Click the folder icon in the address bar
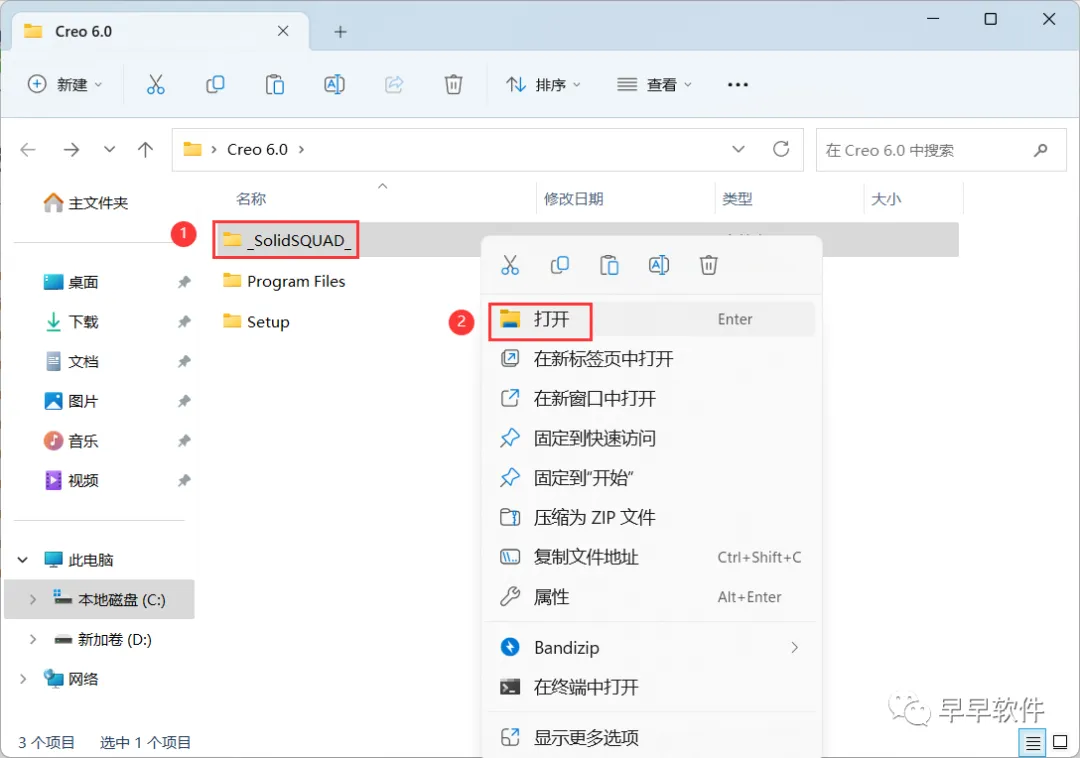 pyautogui.click(x=192, y=149)
